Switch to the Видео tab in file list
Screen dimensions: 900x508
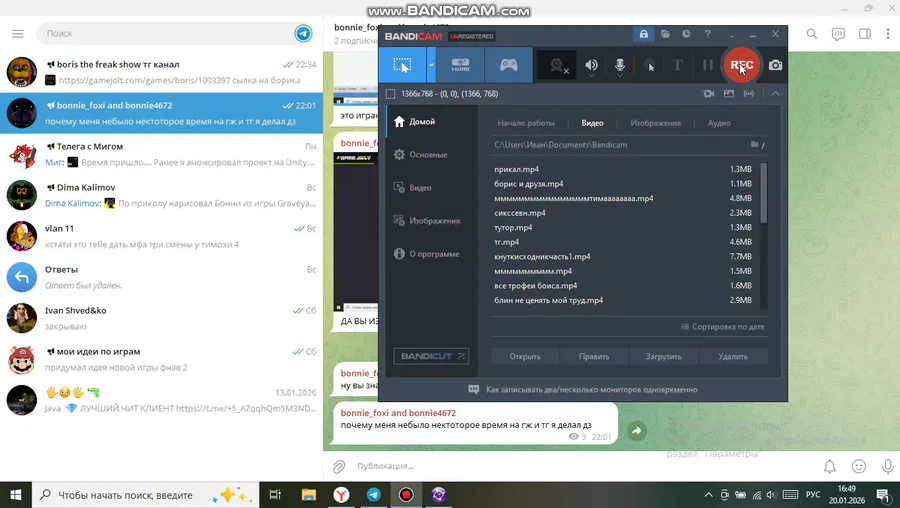[x=592, y=123]
